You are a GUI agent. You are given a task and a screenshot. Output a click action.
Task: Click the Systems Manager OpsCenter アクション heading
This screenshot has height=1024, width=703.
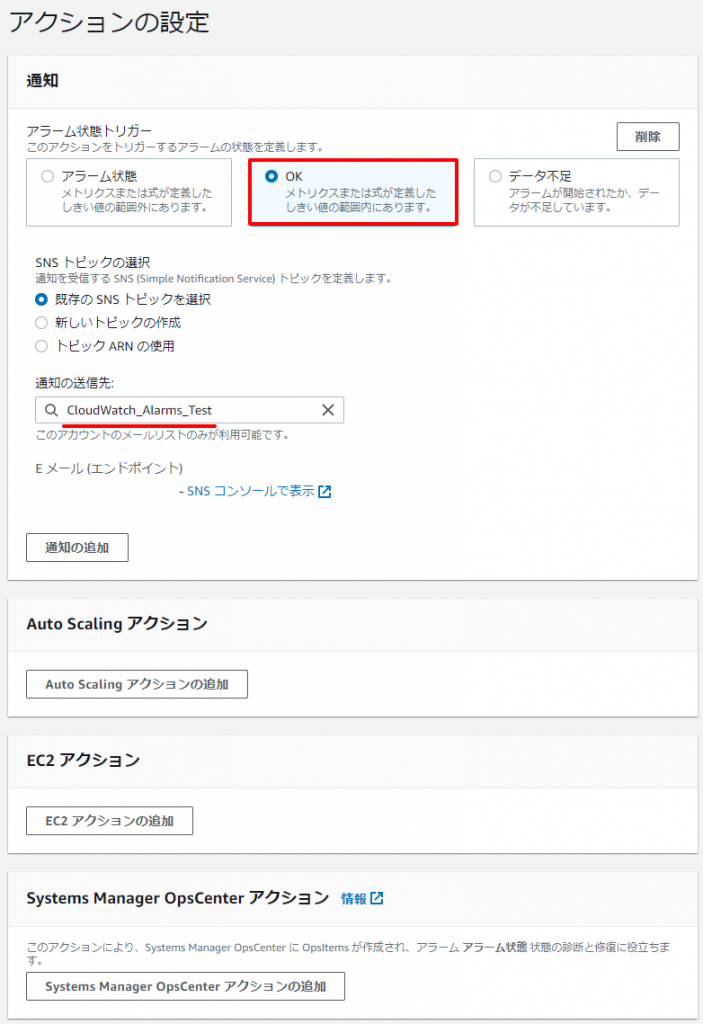click(x=178, y=898)
